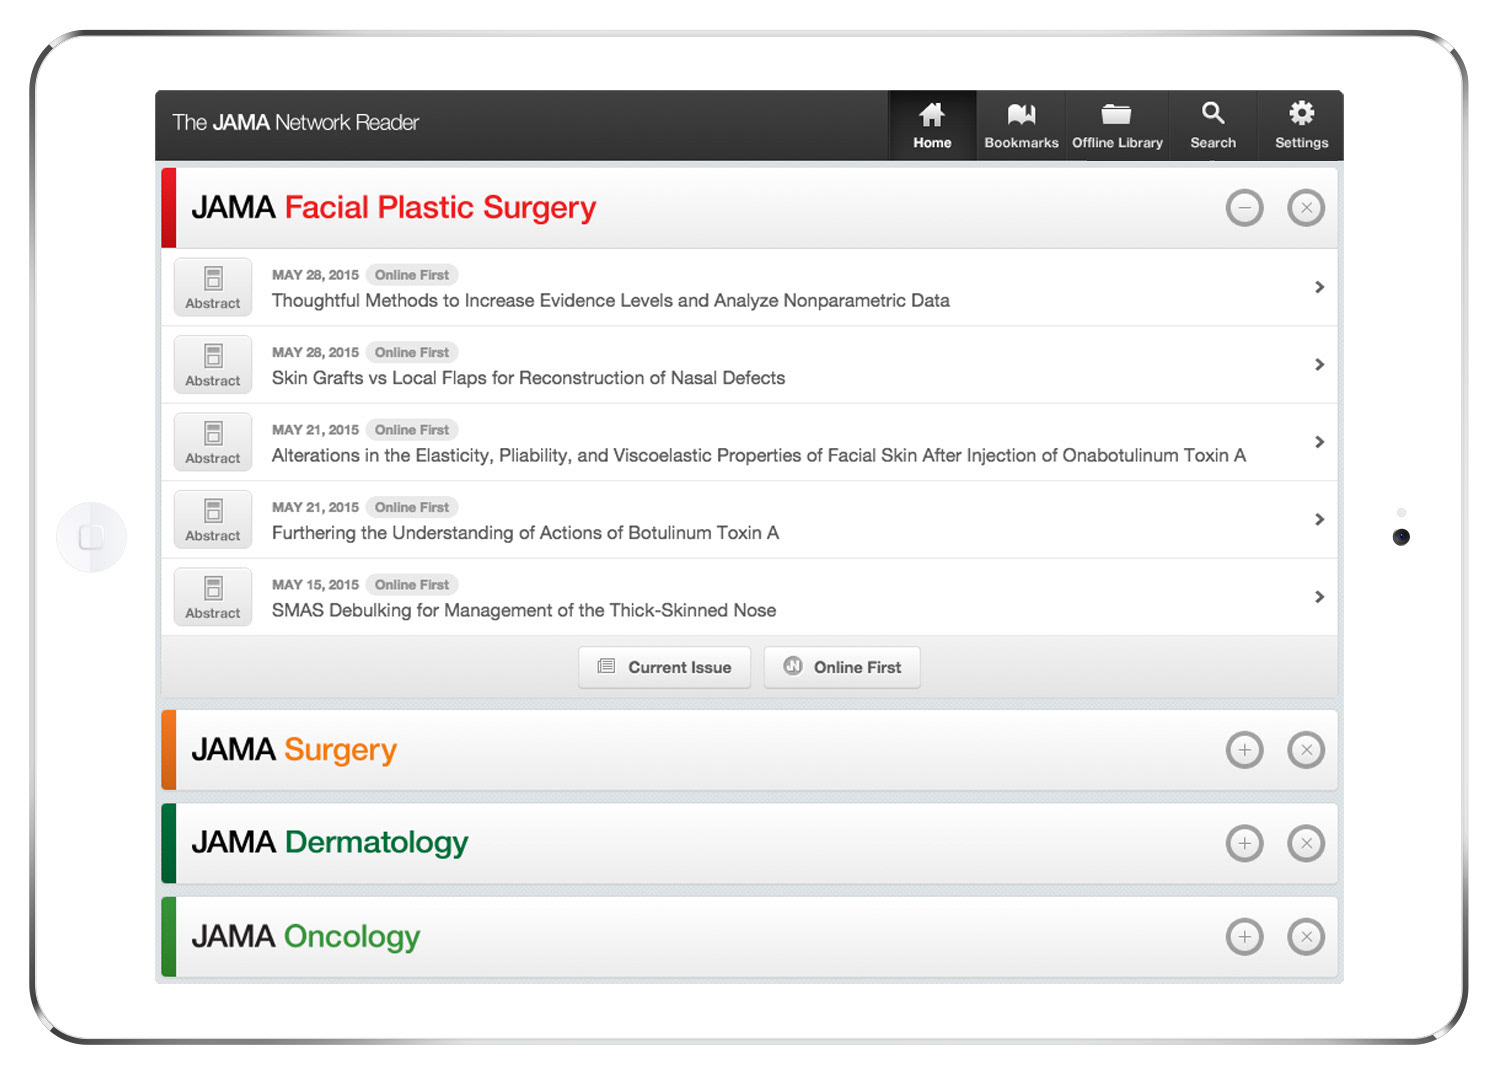Open Settings gear icon
This screenshot has height=1077, width=1500.
pos(1301,114)
